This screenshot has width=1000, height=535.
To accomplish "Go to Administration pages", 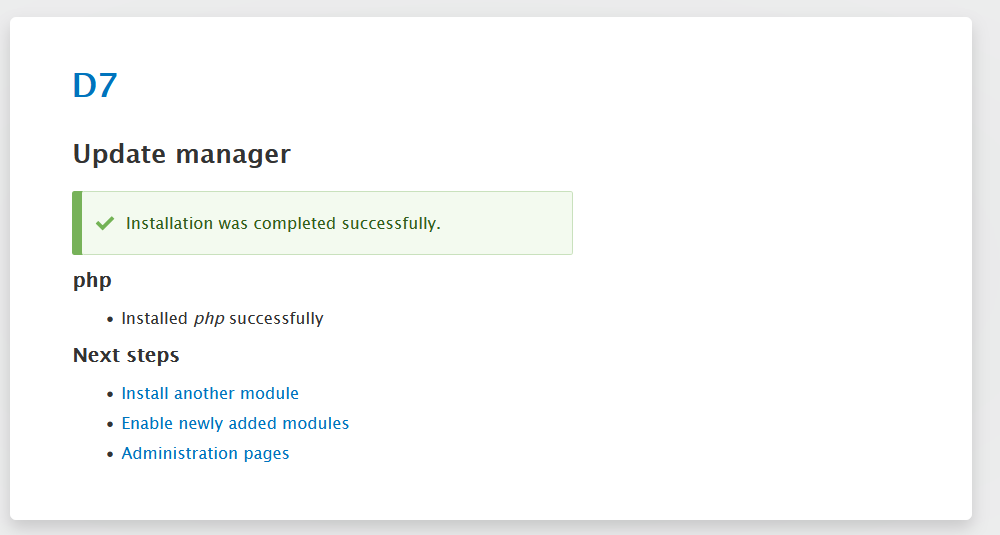I will 205,453.
